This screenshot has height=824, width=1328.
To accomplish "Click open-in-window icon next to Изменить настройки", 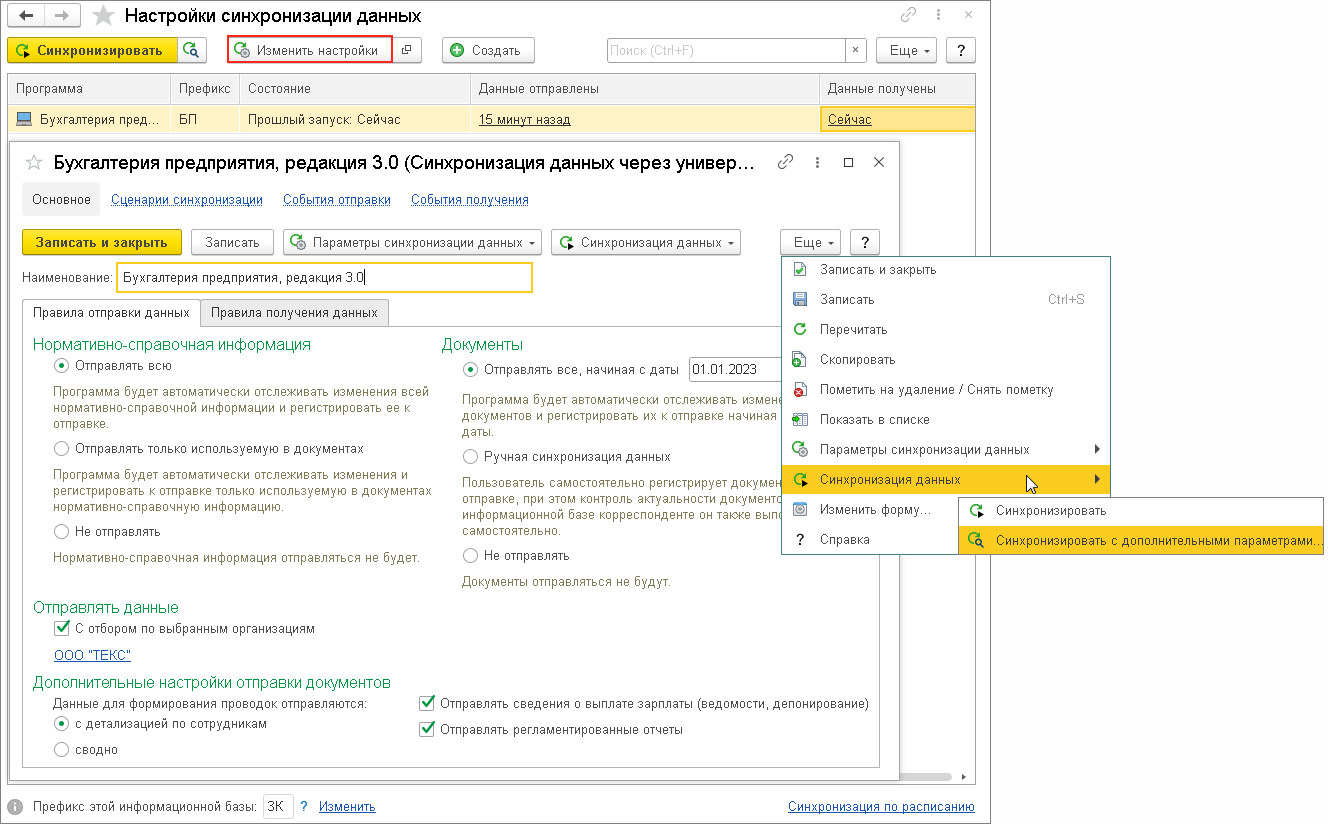I will click(x=406, y=50).
